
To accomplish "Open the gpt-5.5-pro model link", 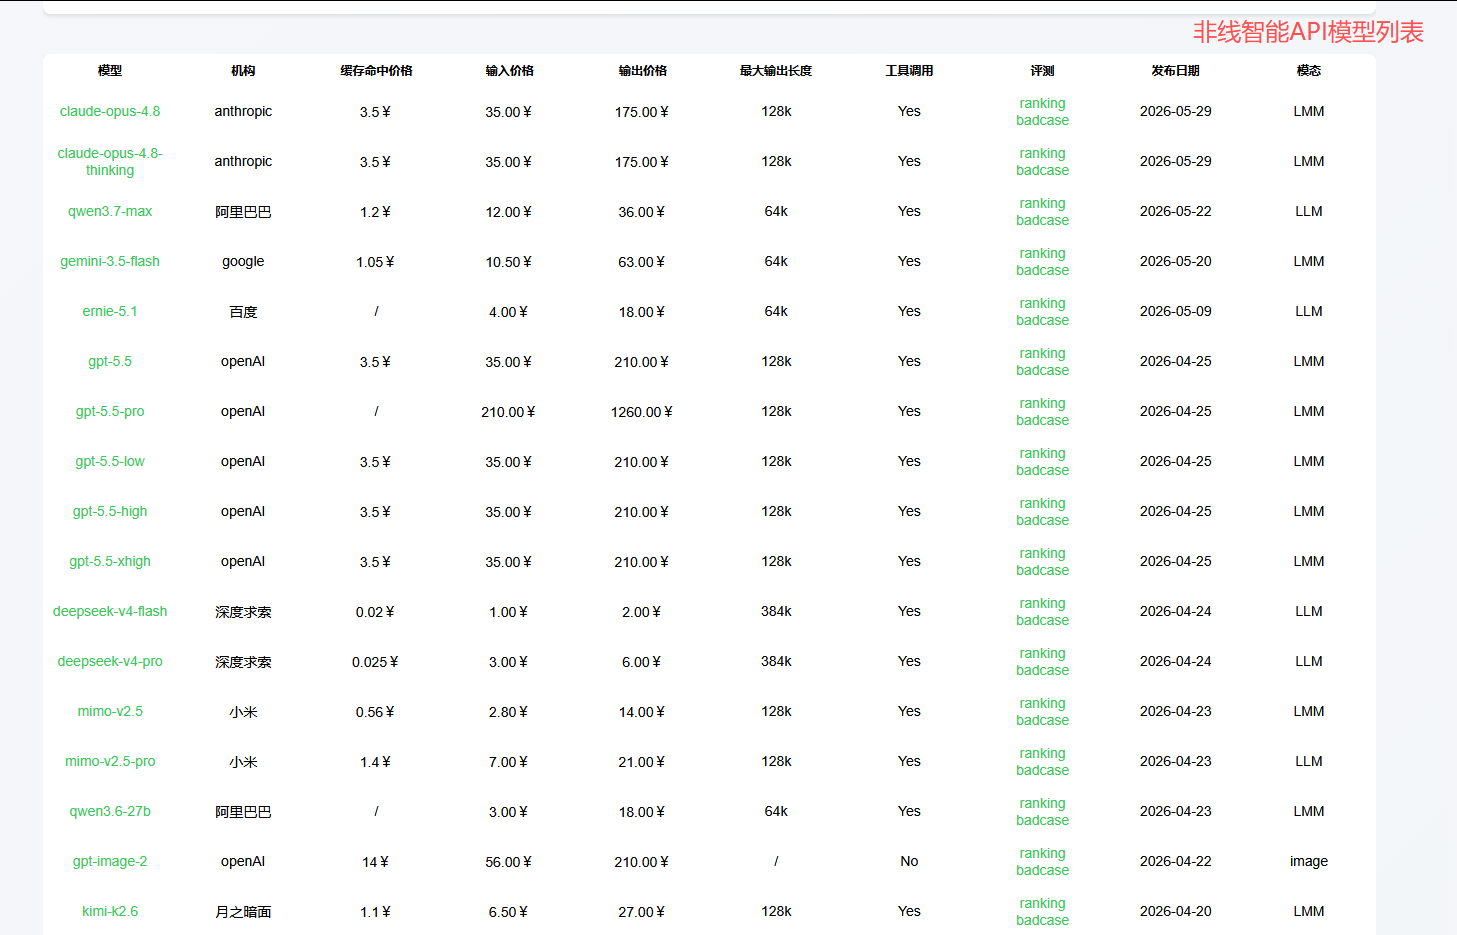I will [x=110, y=411].
